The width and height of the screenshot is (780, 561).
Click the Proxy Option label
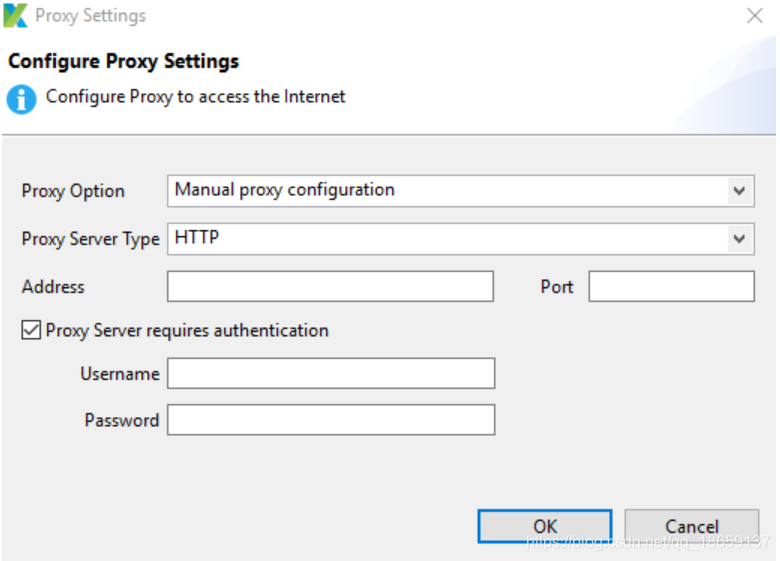point(73,191)
